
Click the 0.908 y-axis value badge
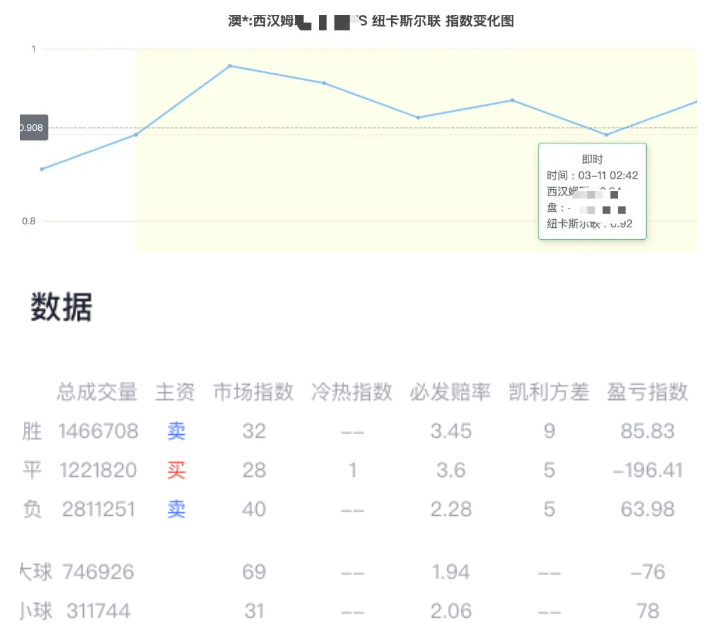pos(33,128)
